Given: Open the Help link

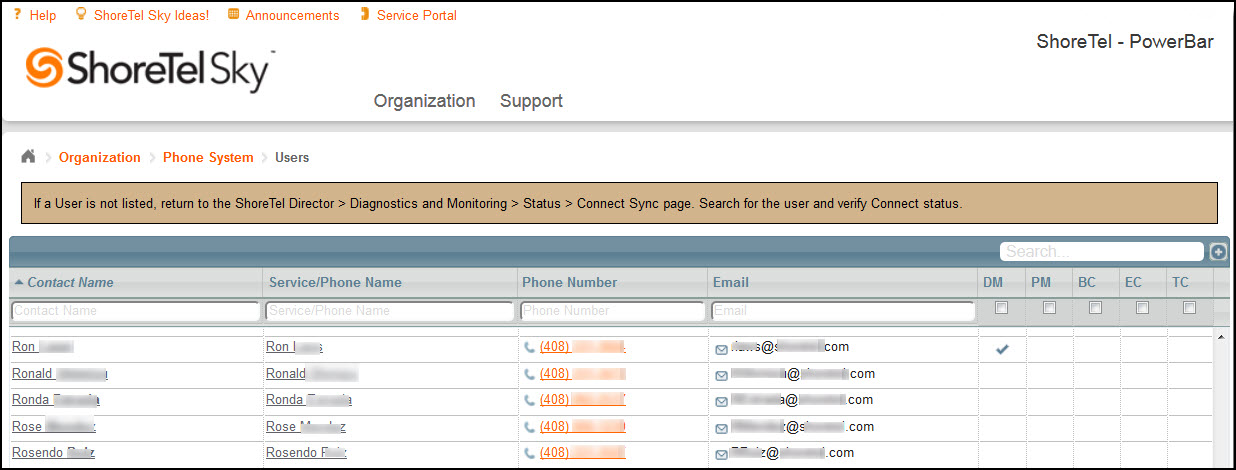Looking at the screenshot, I should [43, 15].
